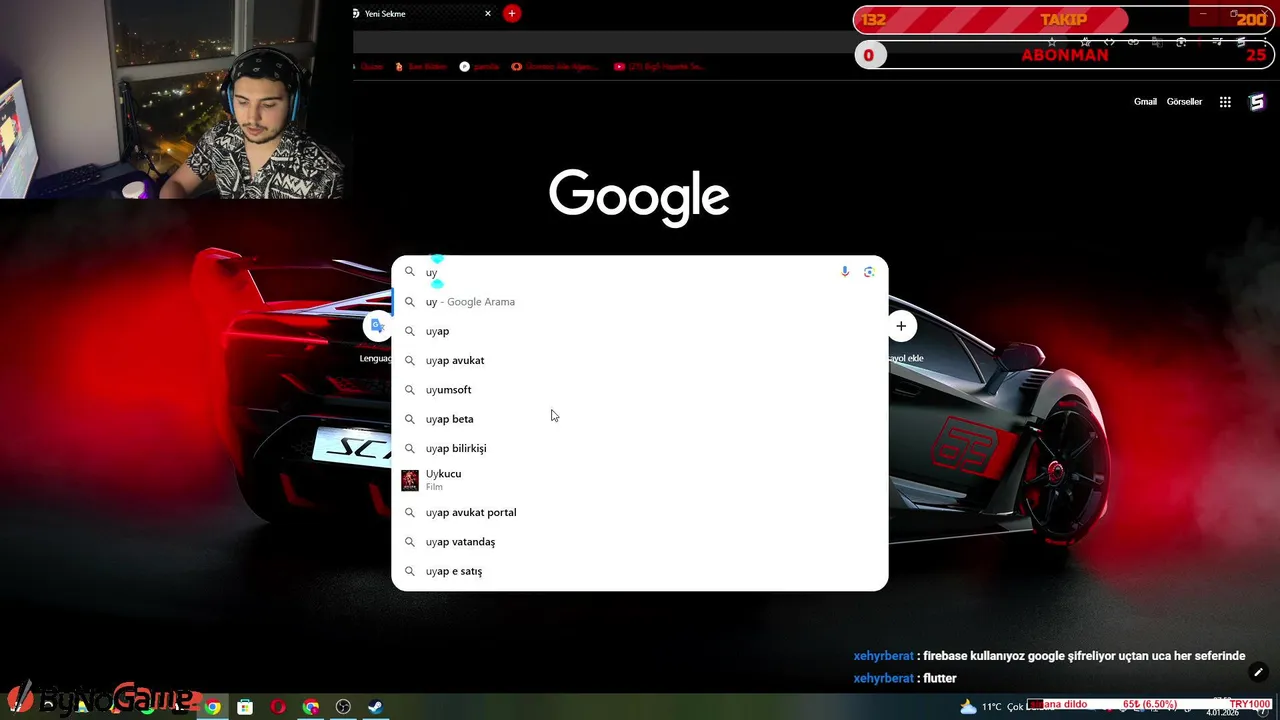Screen dimensions: 1280x720
Task: Choose the 'uyap e satış' suggestion
Action: click(640, 571)
